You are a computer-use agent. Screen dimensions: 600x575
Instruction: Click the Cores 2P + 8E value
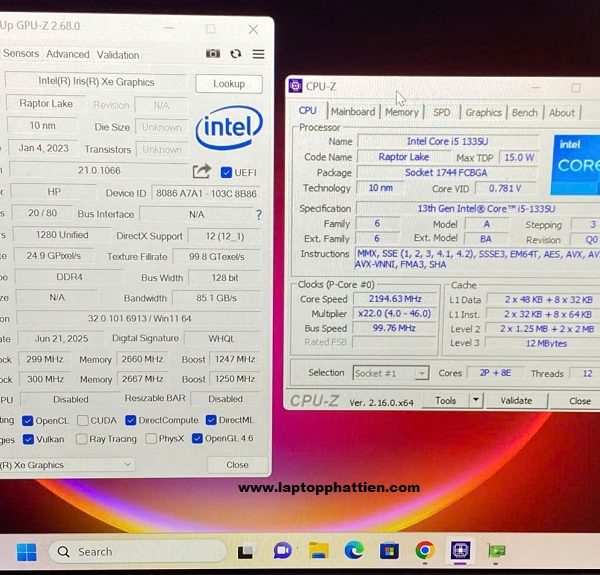pyautogui.click(x=495, y=373)
